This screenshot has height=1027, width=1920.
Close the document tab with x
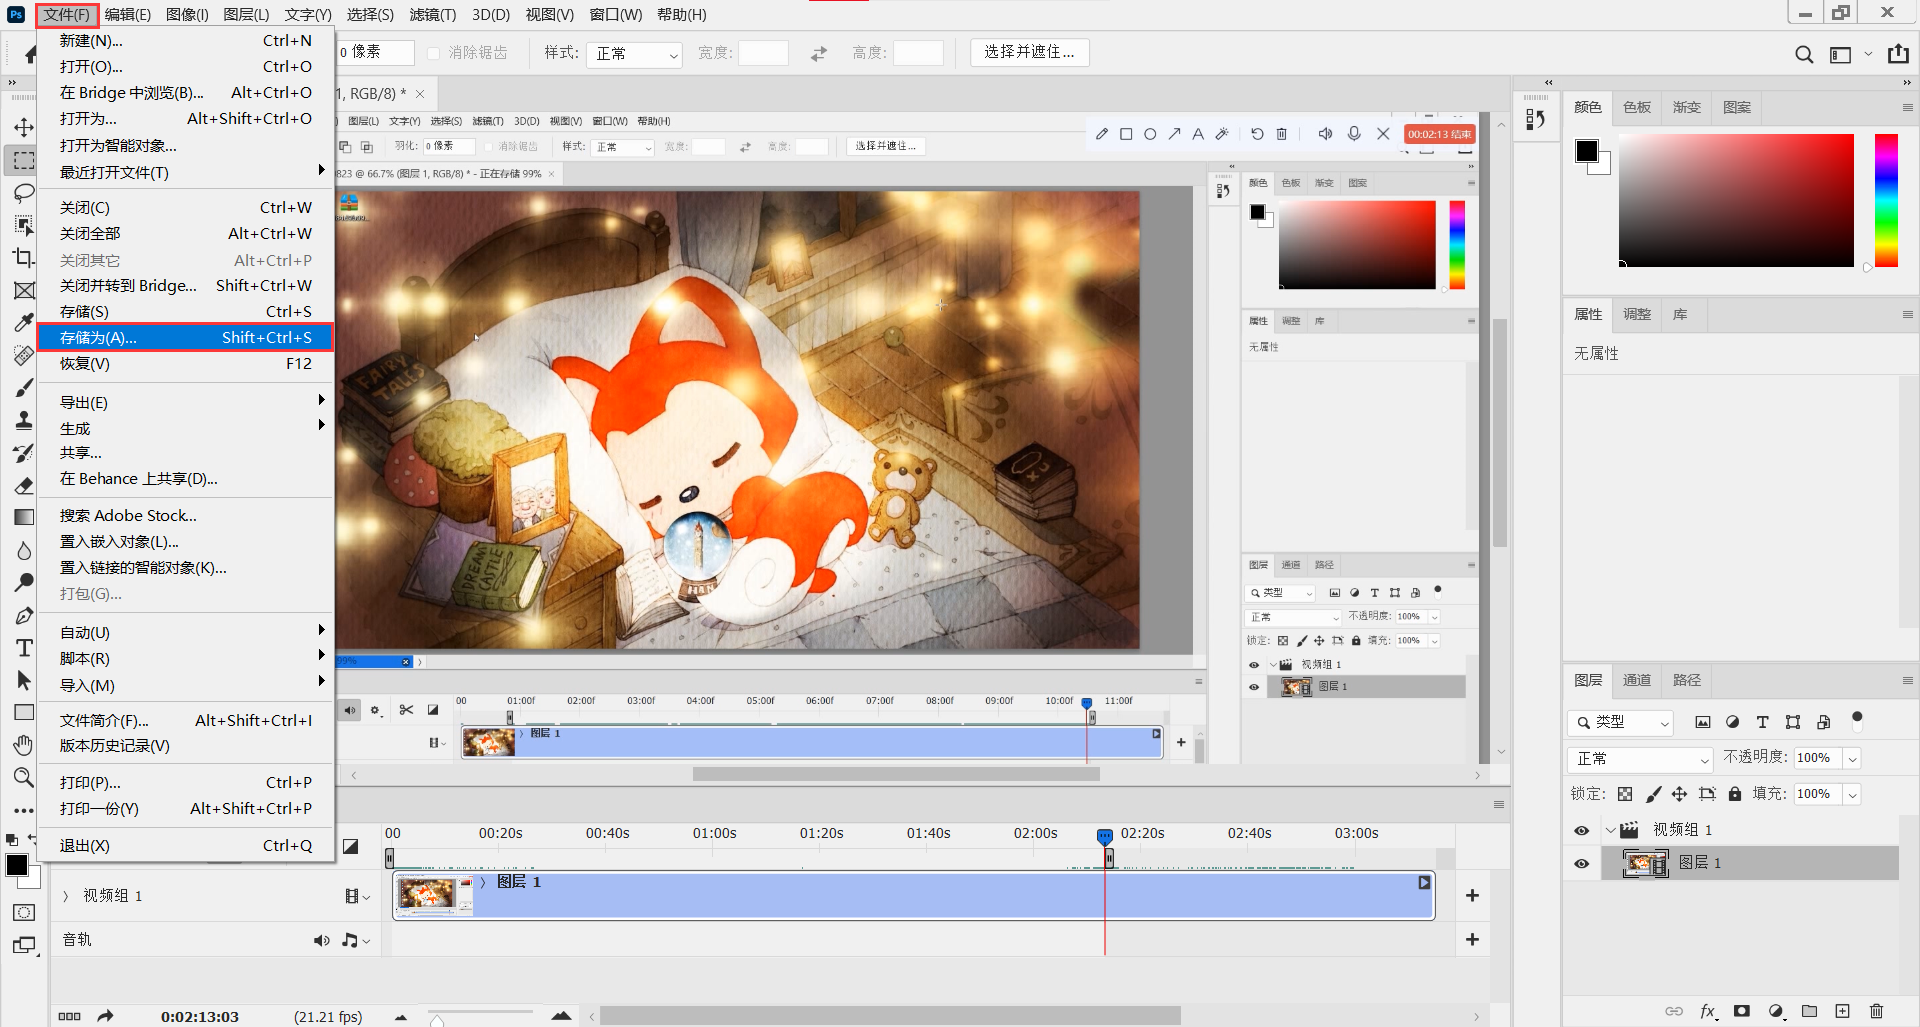click(x=420, y=94)
